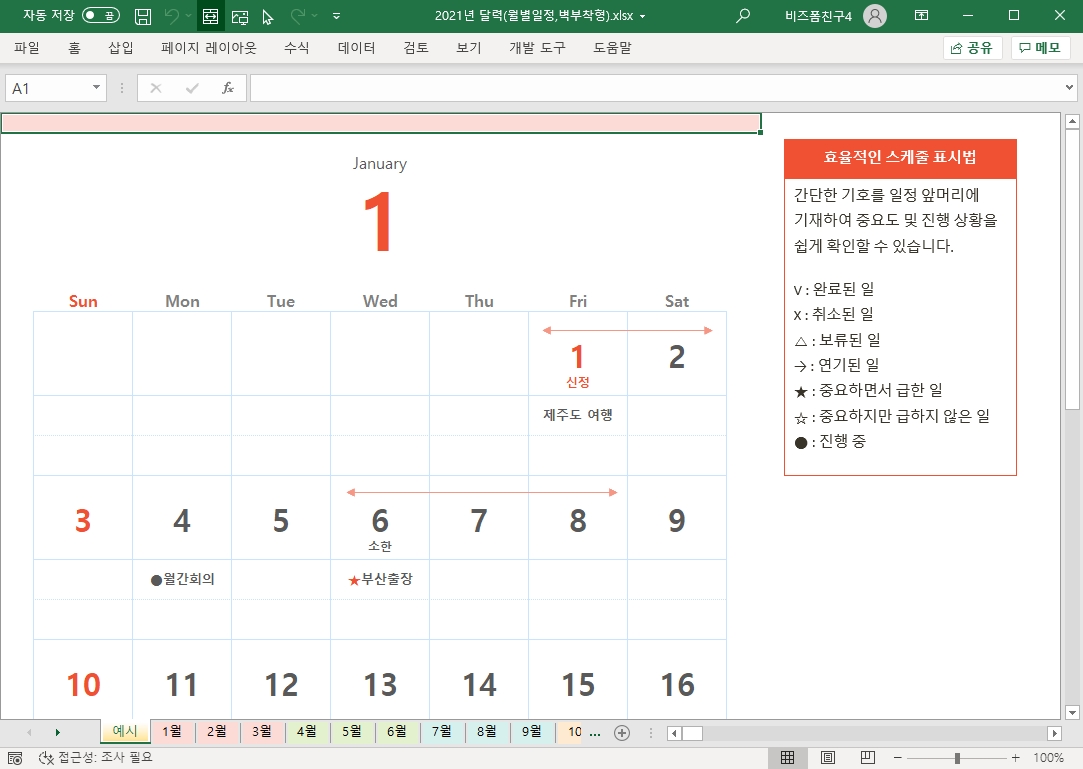Viewport: 1083px width, 769px height.
Task: Click the vertical scrollbar up arrow
Action: coord(1072,122)
